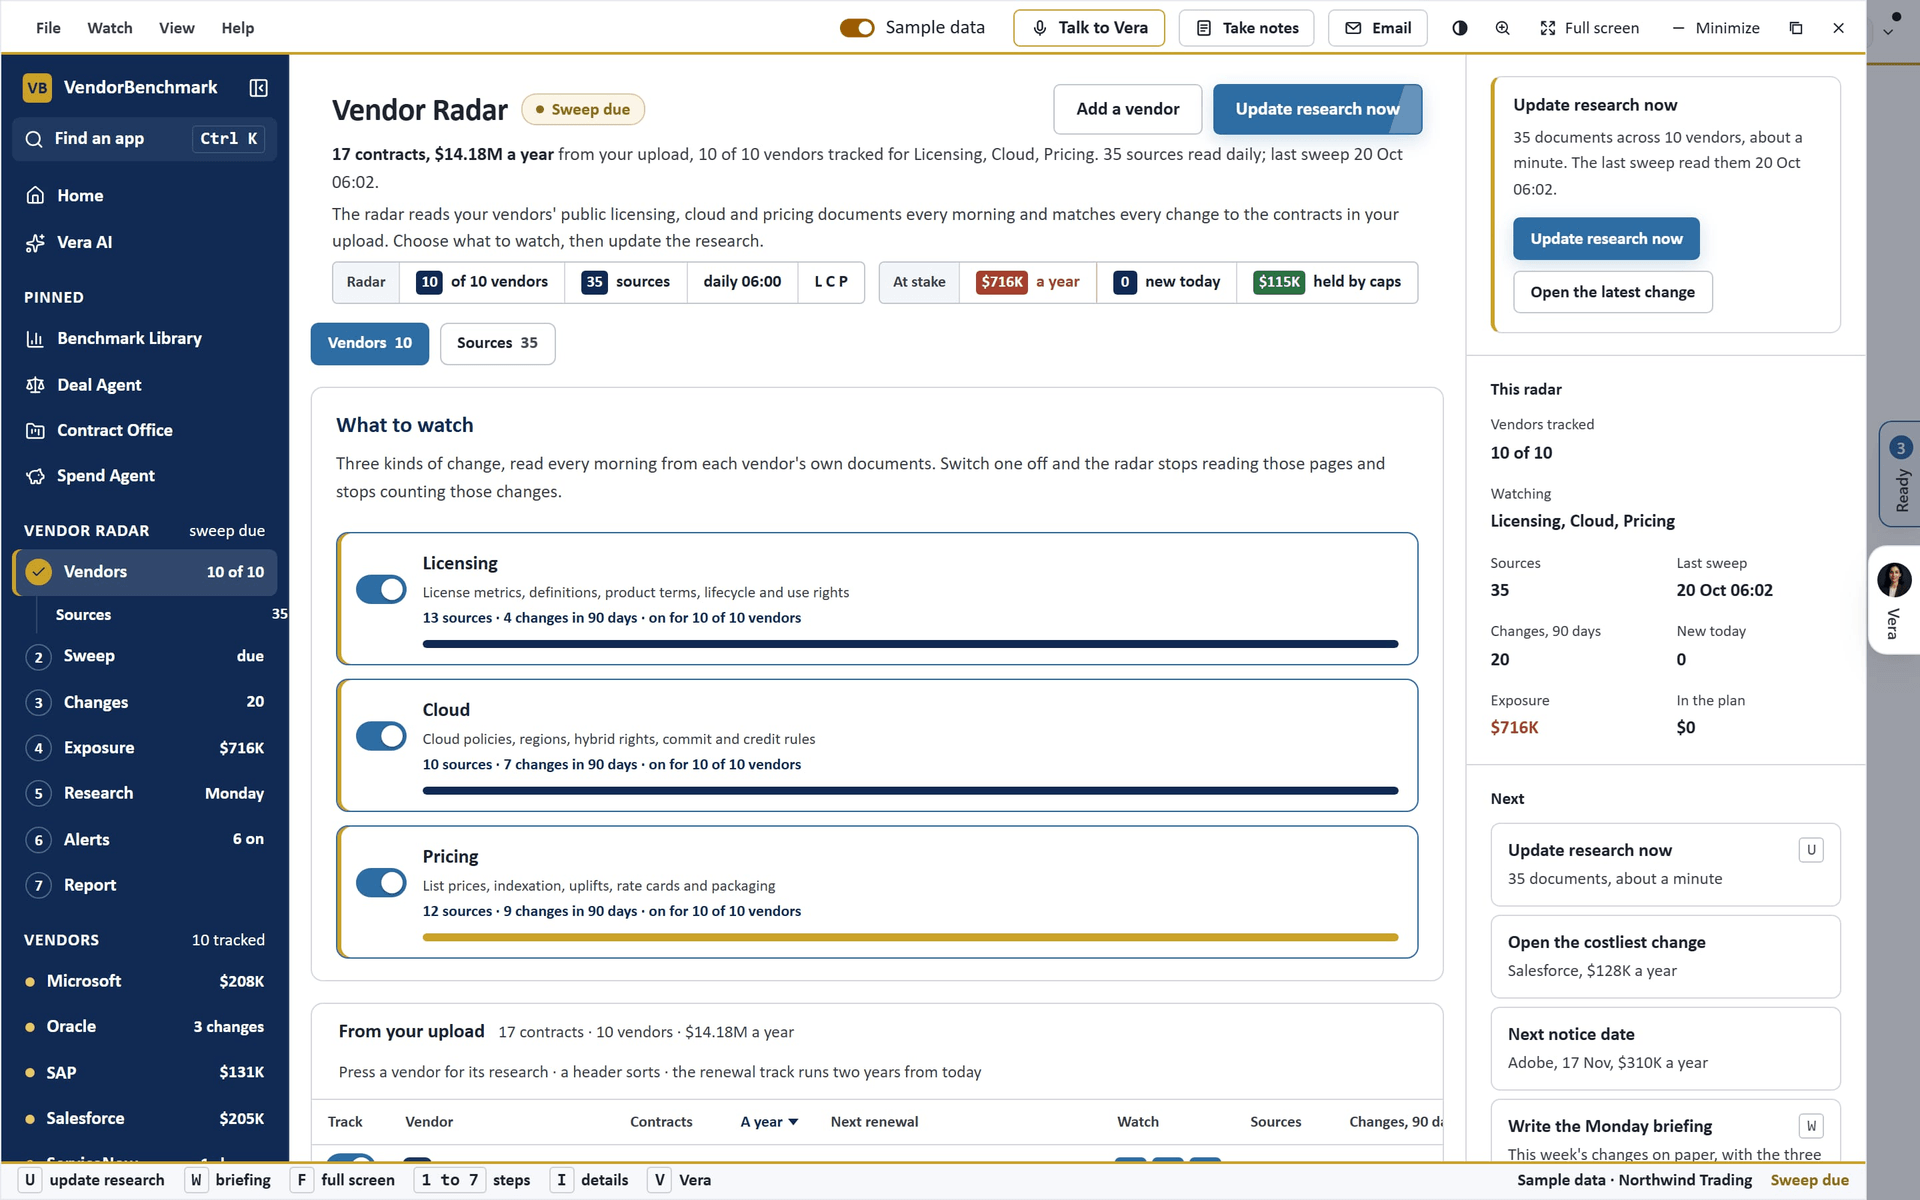Click the zoom magnifier icon

pos(1502,28)
